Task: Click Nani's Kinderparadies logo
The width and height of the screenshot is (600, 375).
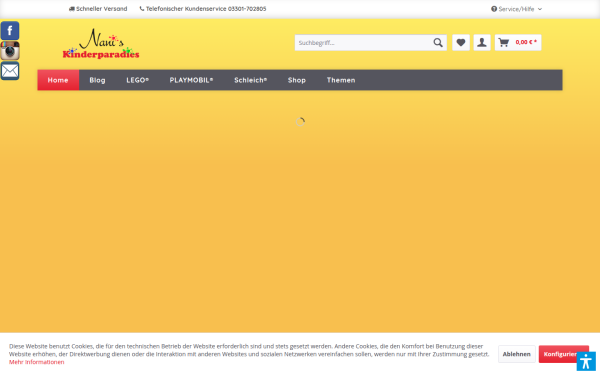Action: (x=101, y=44)
